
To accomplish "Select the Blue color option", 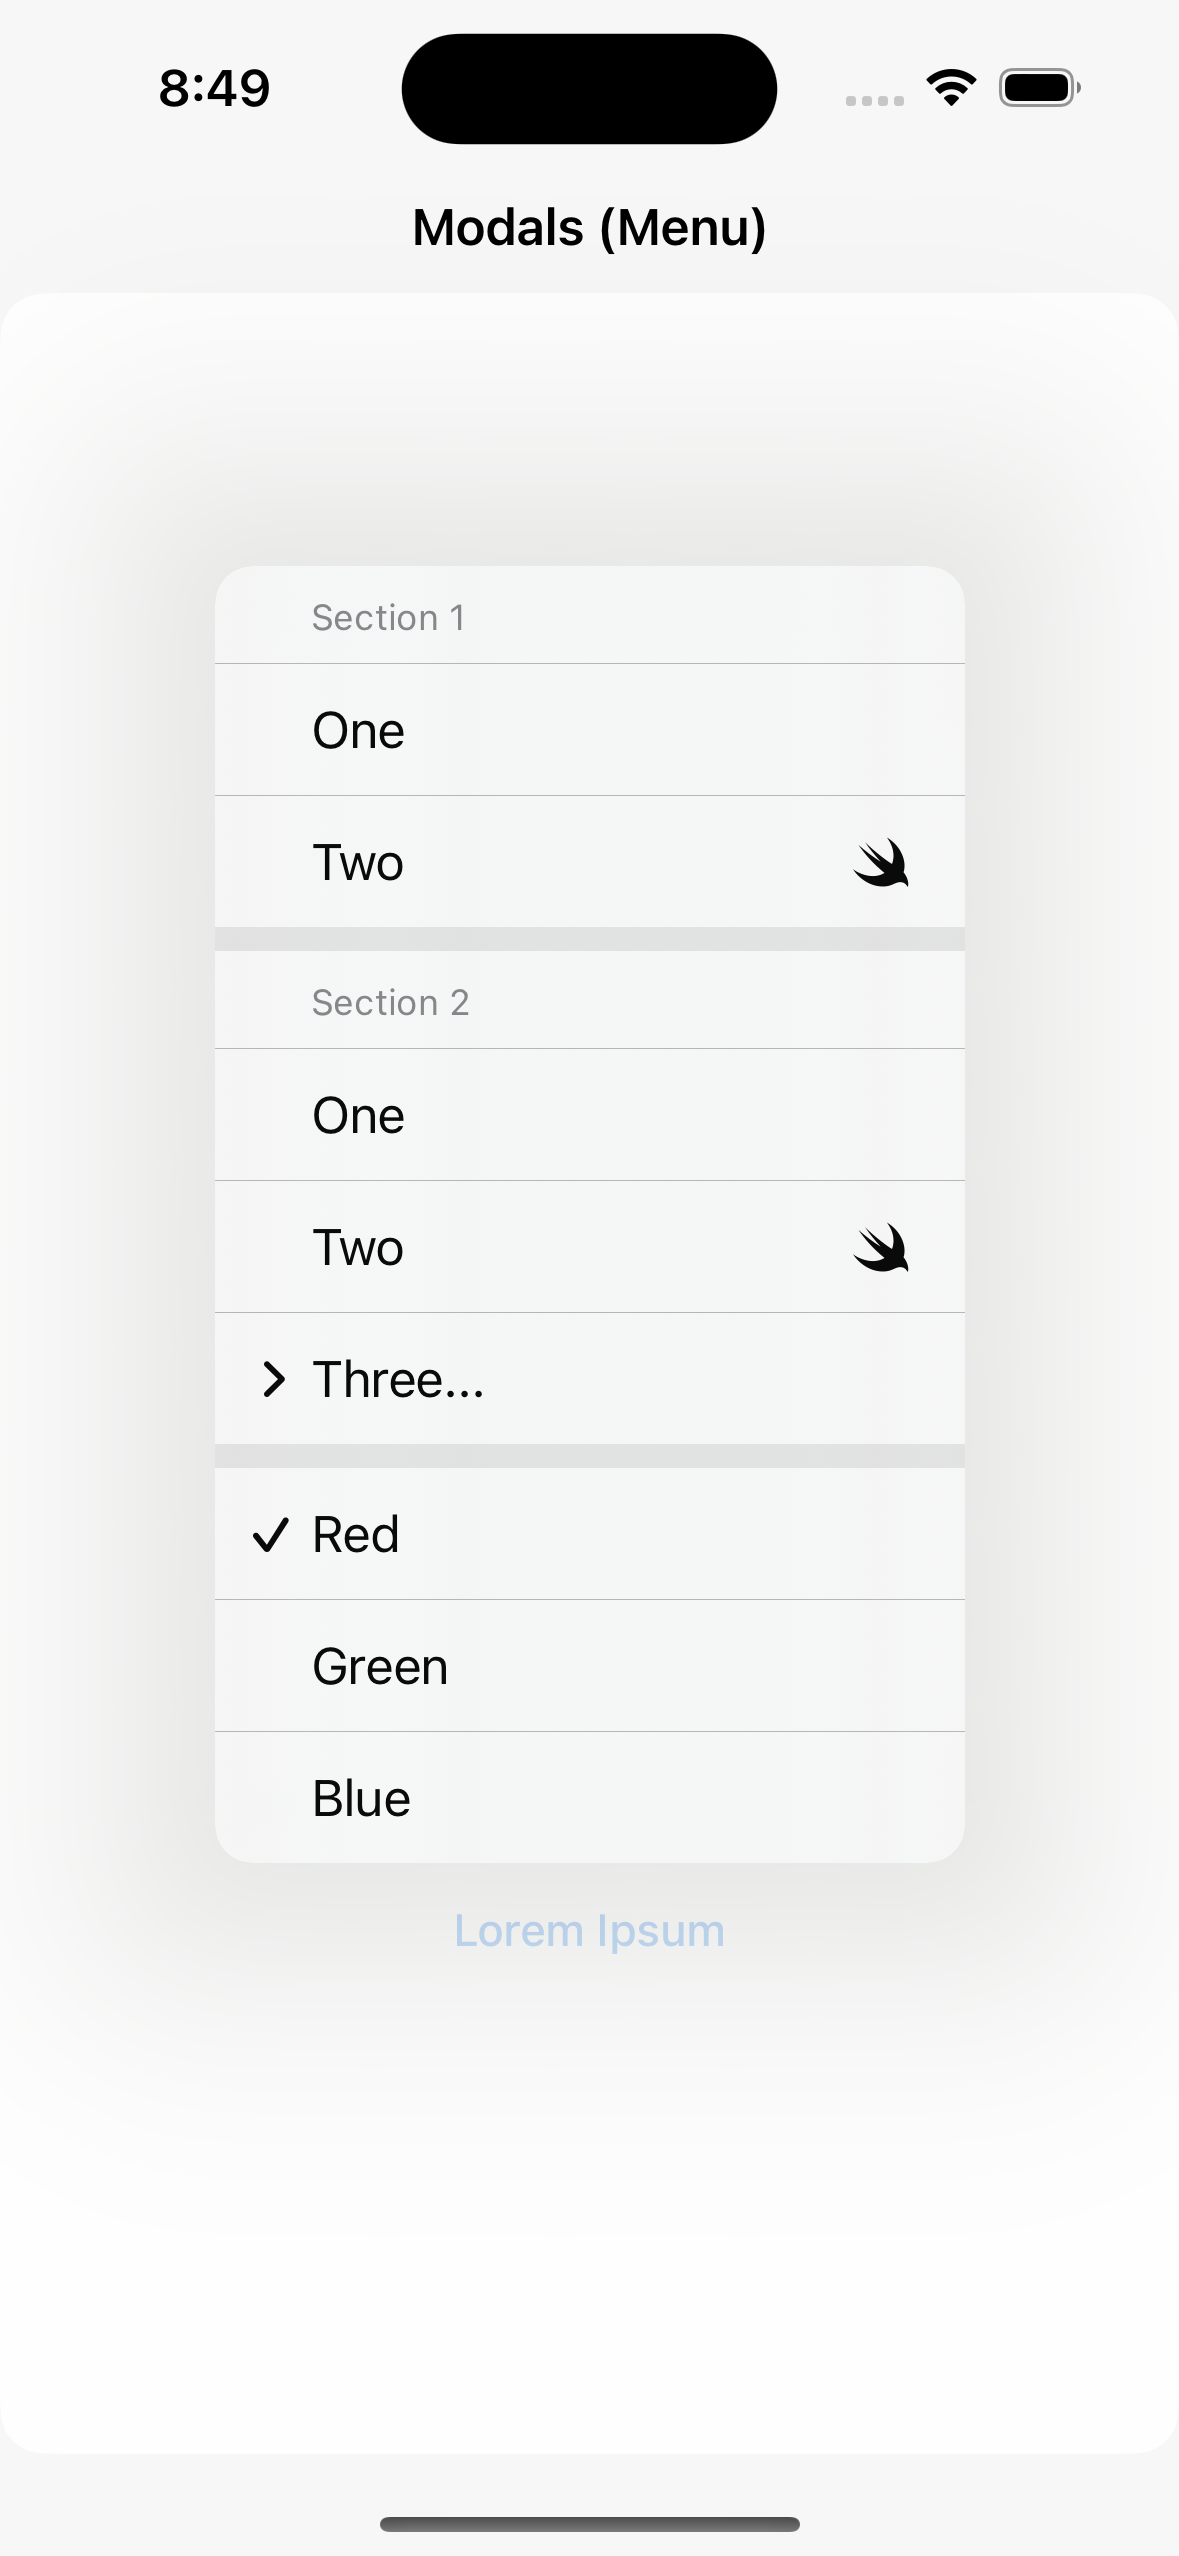I will [590, 1798].
